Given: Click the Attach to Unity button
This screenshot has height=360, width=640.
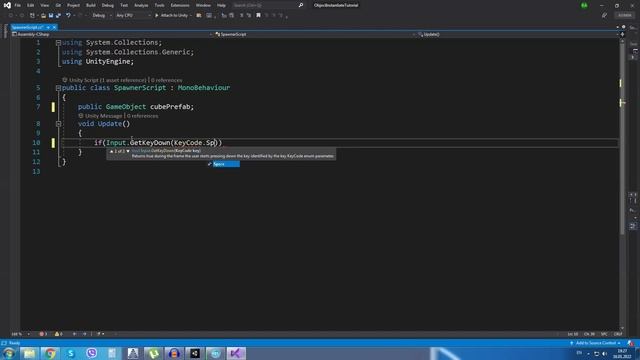Looking at the screenshot, I should 172,16.
